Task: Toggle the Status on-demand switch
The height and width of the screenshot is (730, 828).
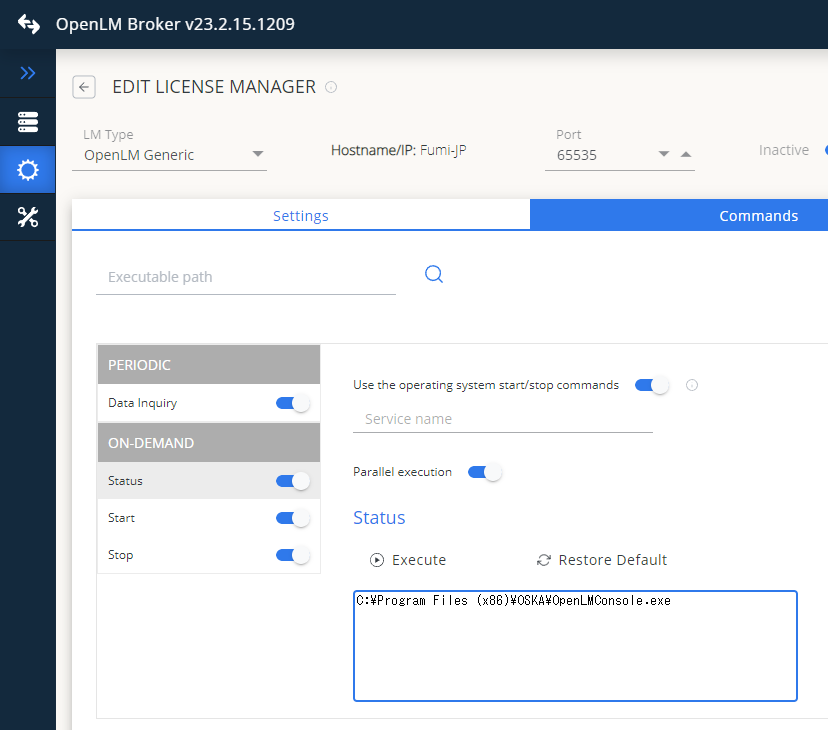Action: [292, 481]
